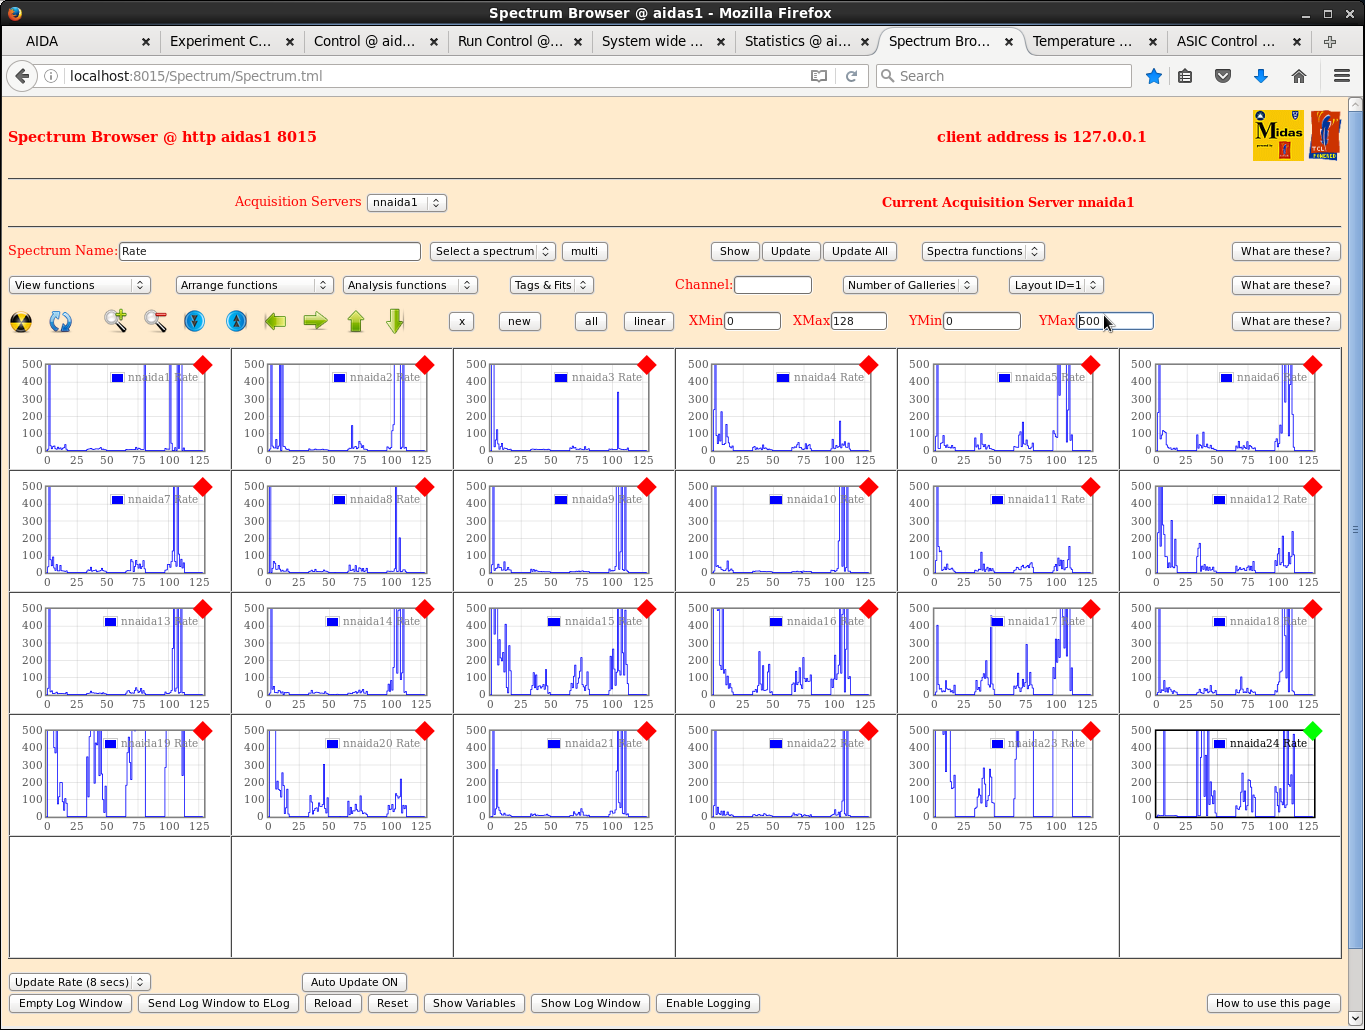Screen dimensions: 1365x1030
Task: Open the Analysis functions dropdown
Action: coord(410,285)
